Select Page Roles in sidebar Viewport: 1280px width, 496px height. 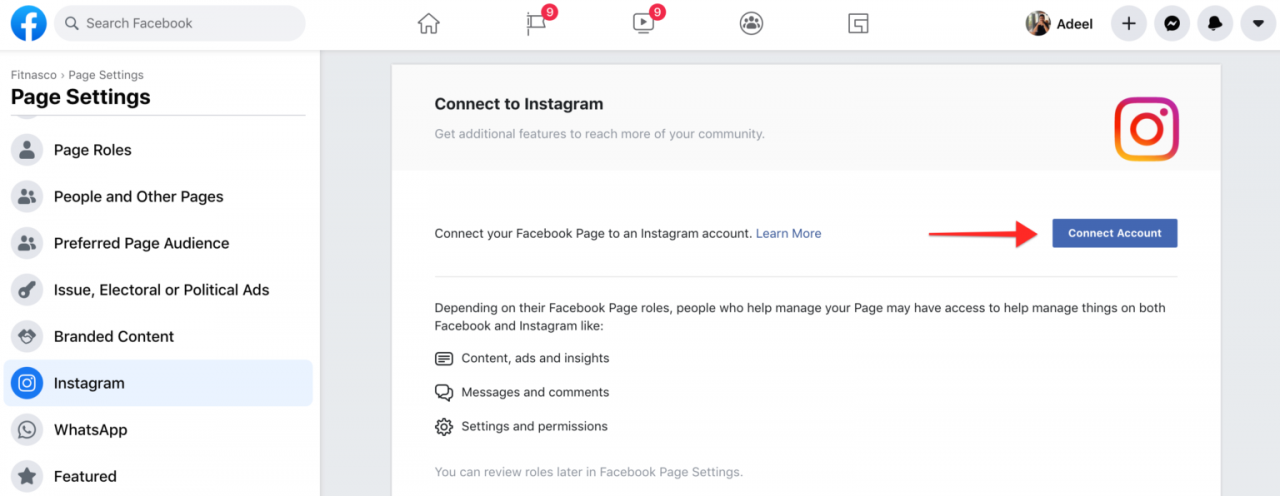tap(158, 150)
